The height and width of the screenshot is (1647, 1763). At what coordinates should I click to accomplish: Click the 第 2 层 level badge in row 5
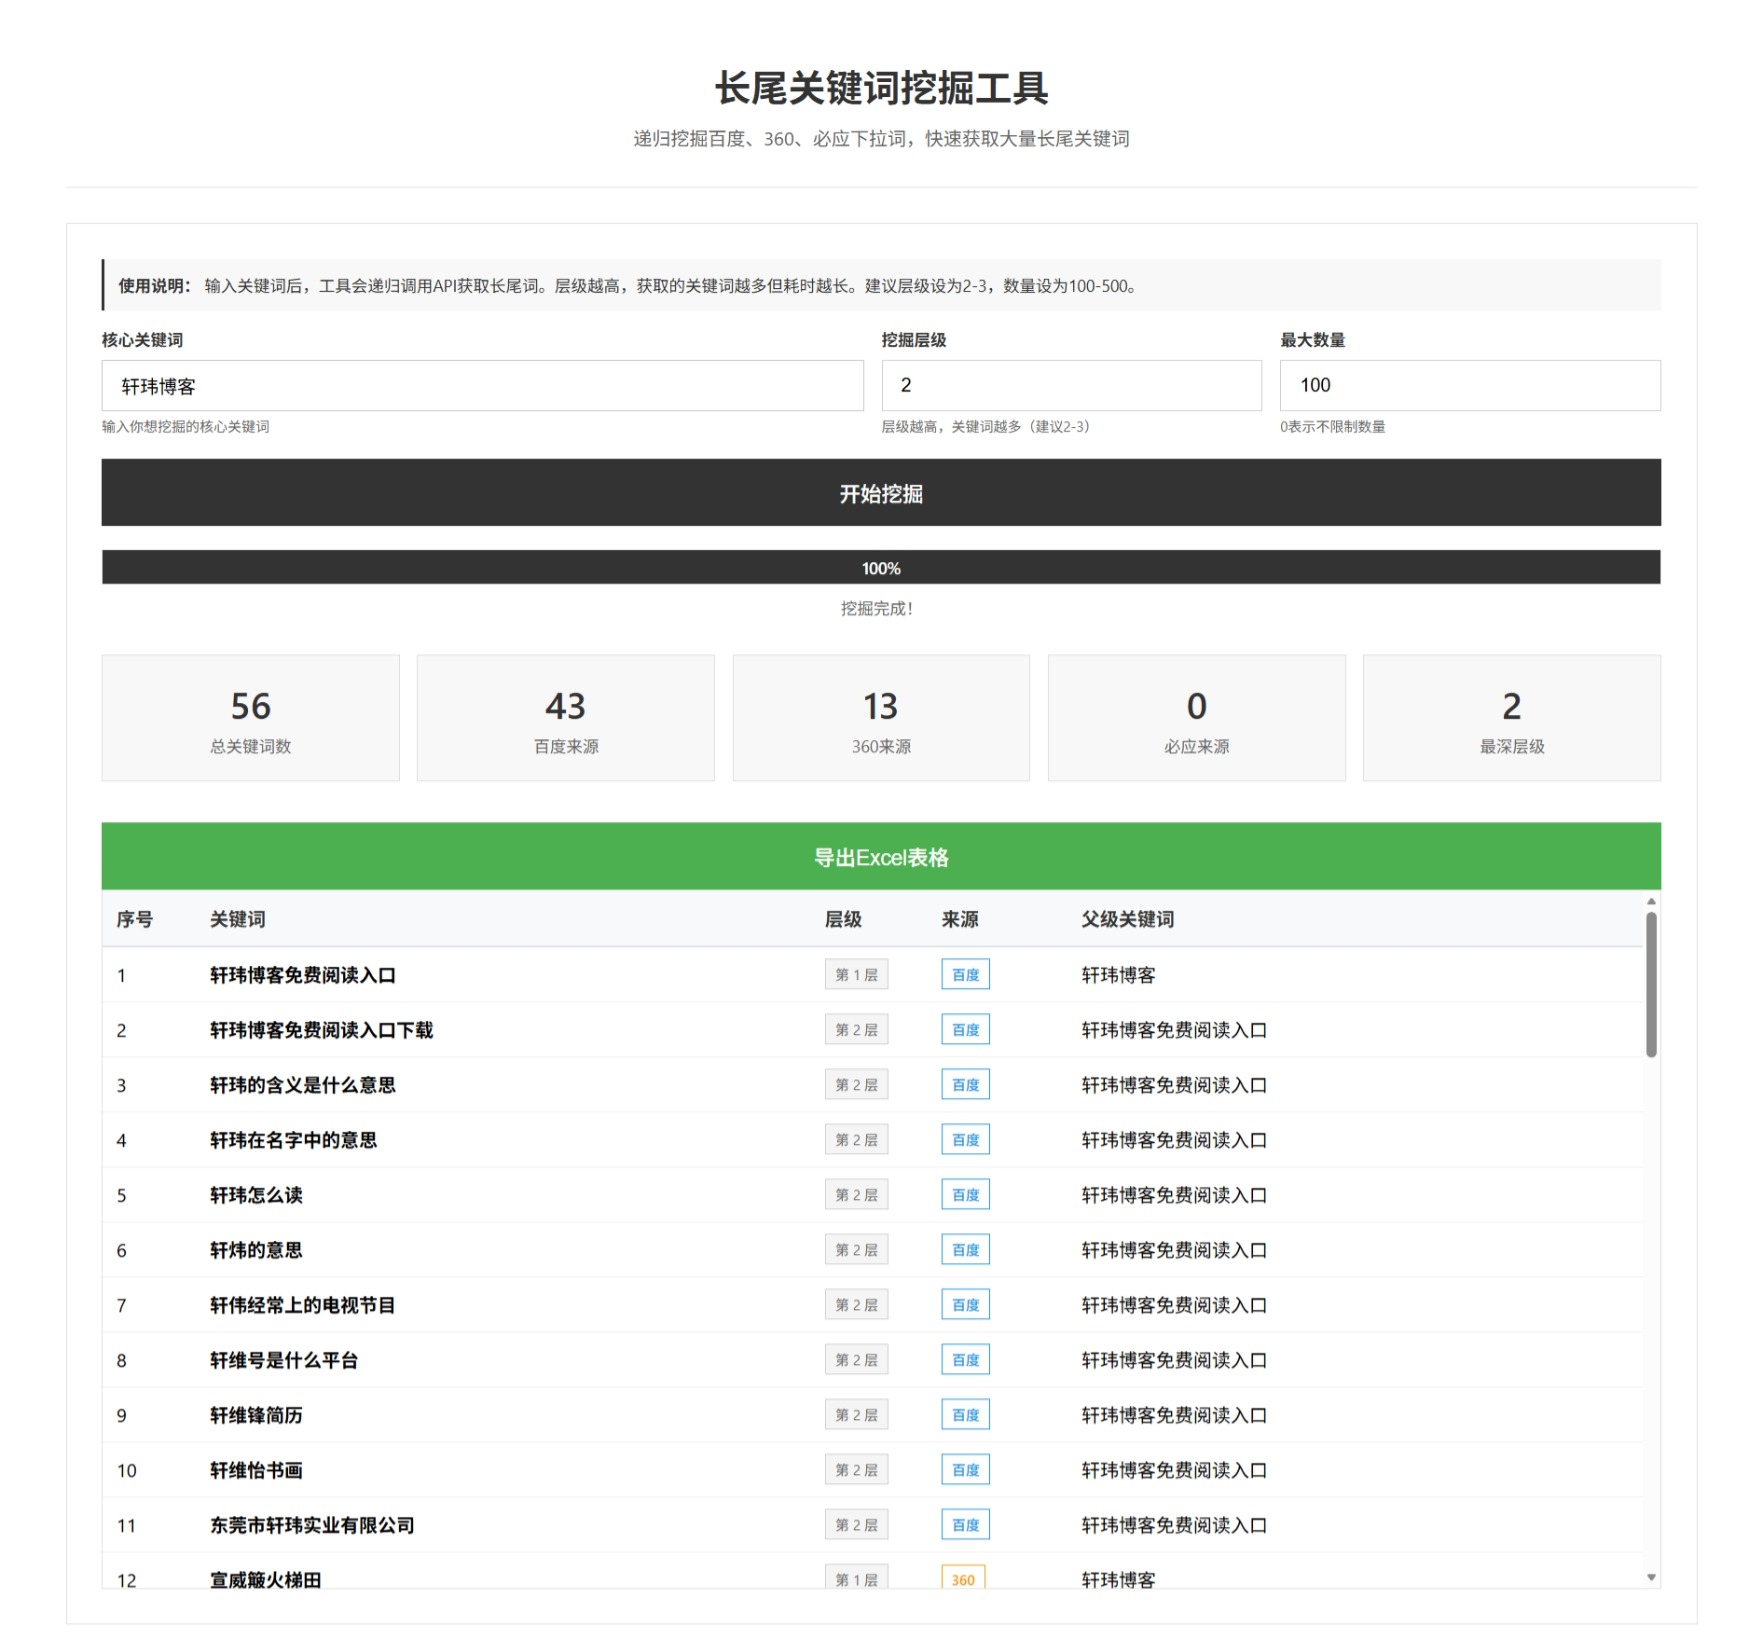(x=856, y=1195)
